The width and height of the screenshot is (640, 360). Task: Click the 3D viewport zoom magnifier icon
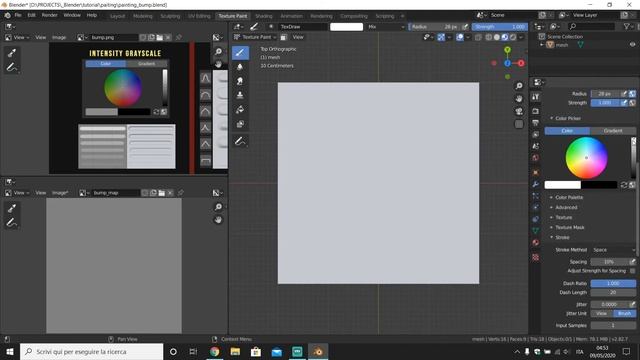(519, 86)
